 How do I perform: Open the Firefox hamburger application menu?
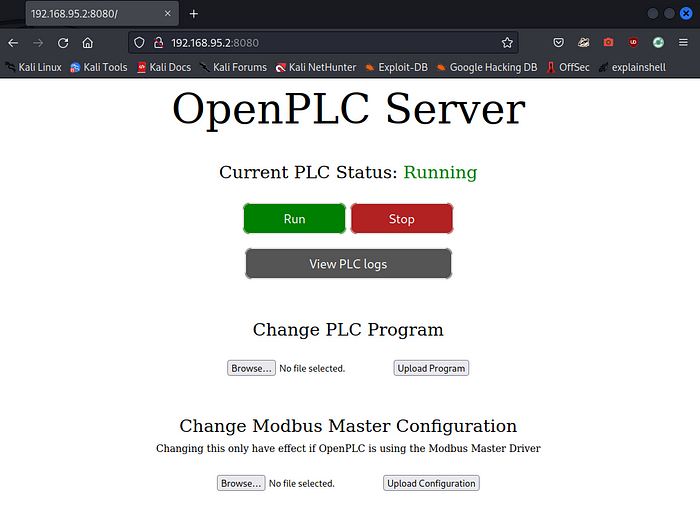[x=683, y=42]
